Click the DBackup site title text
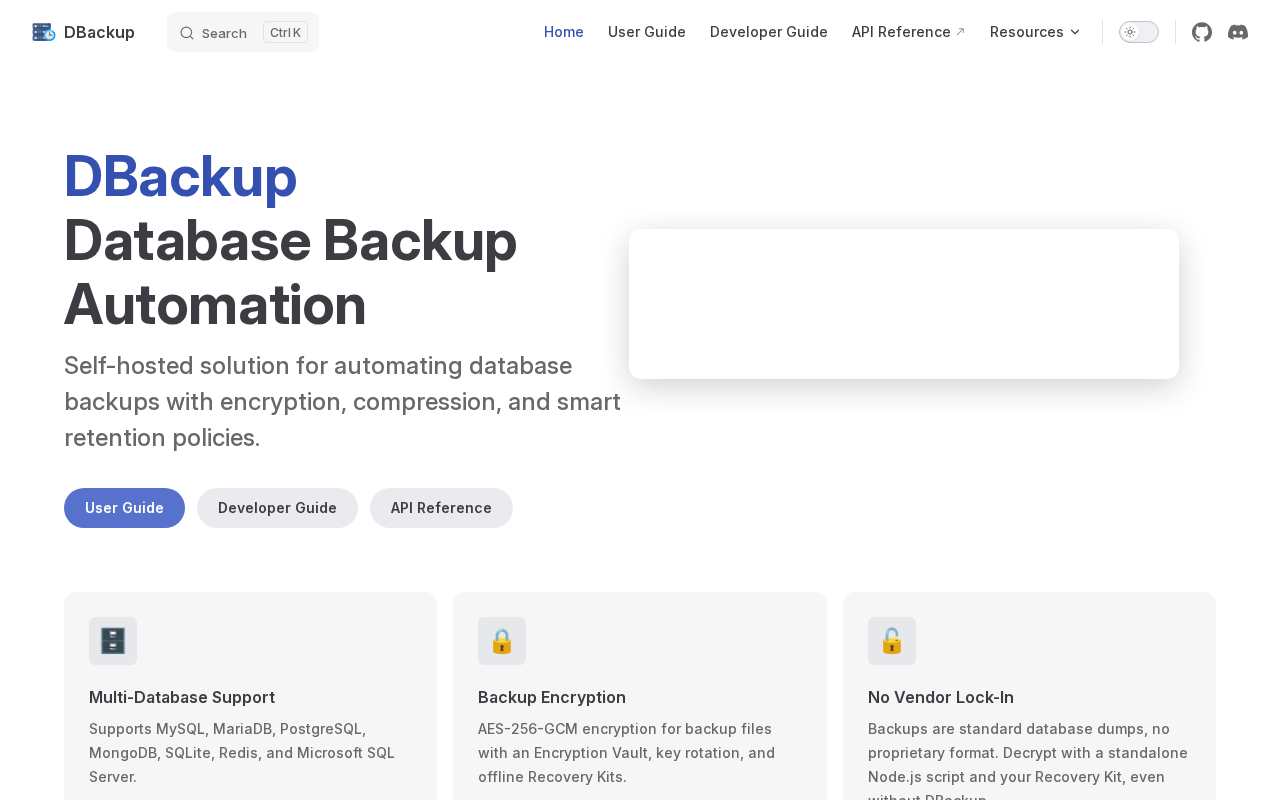1280x800 pixels. click(99, 32)
